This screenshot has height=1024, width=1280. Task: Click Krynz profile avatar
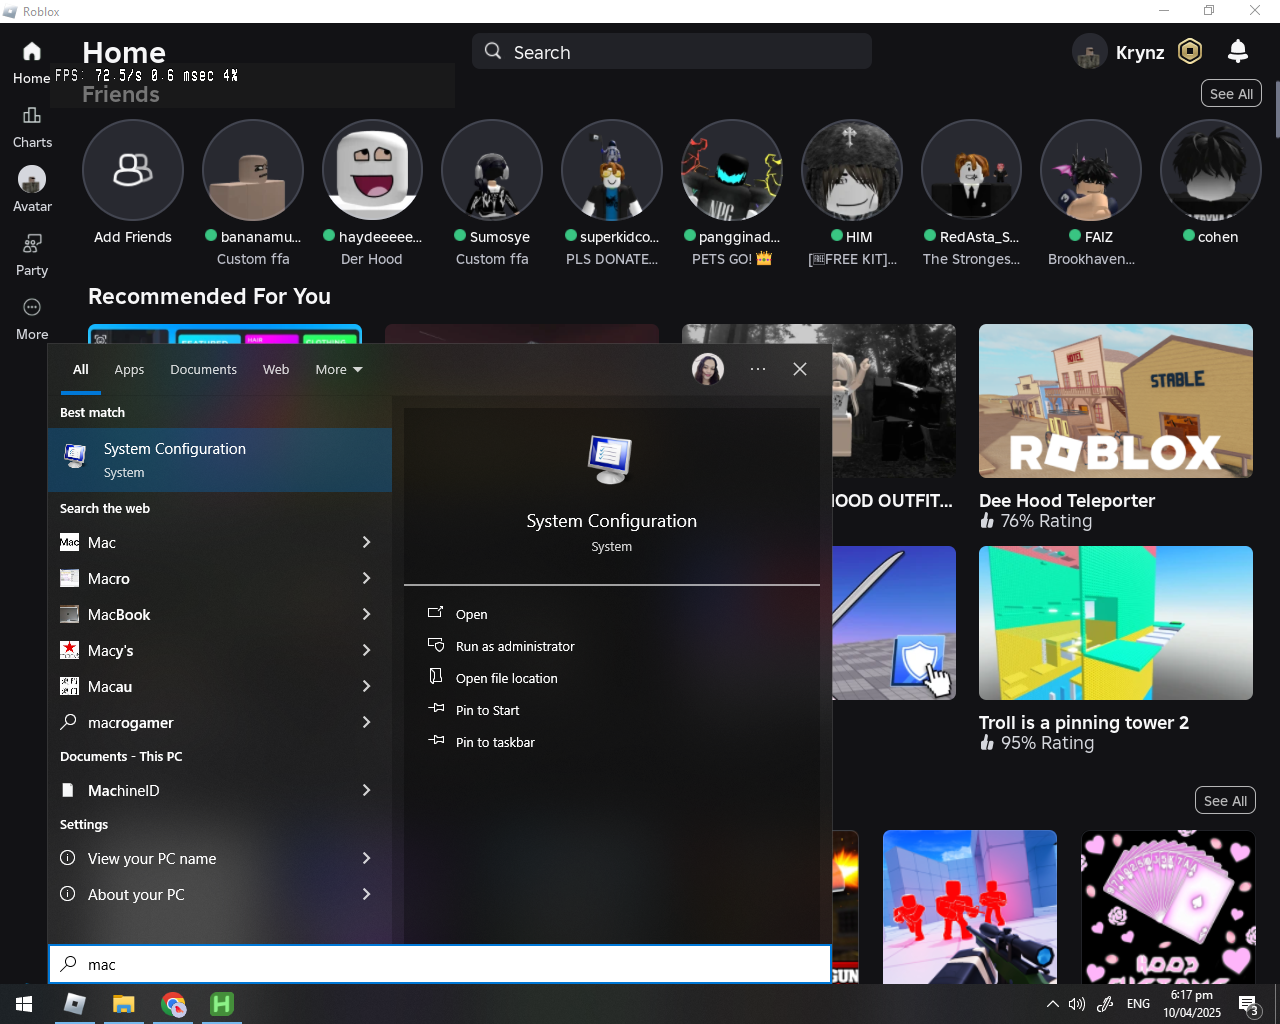[1089, 51]
